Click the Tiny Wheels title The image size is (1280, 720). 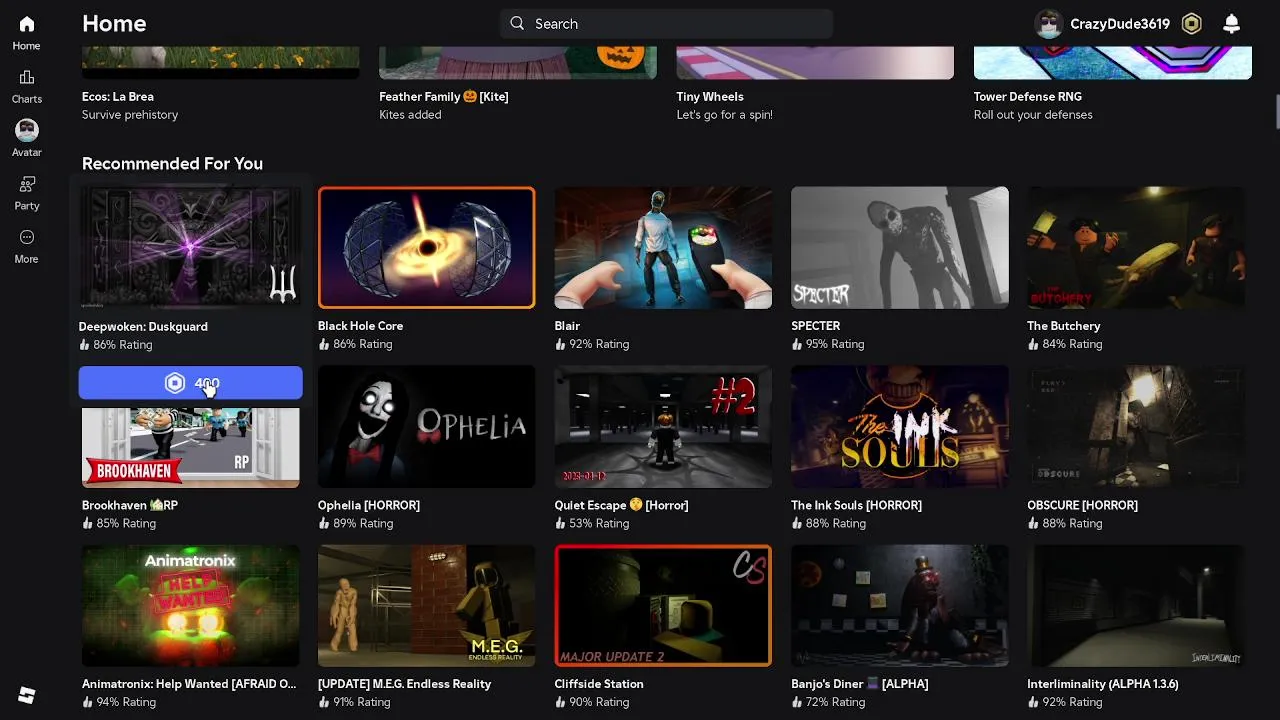coord(710,97)
